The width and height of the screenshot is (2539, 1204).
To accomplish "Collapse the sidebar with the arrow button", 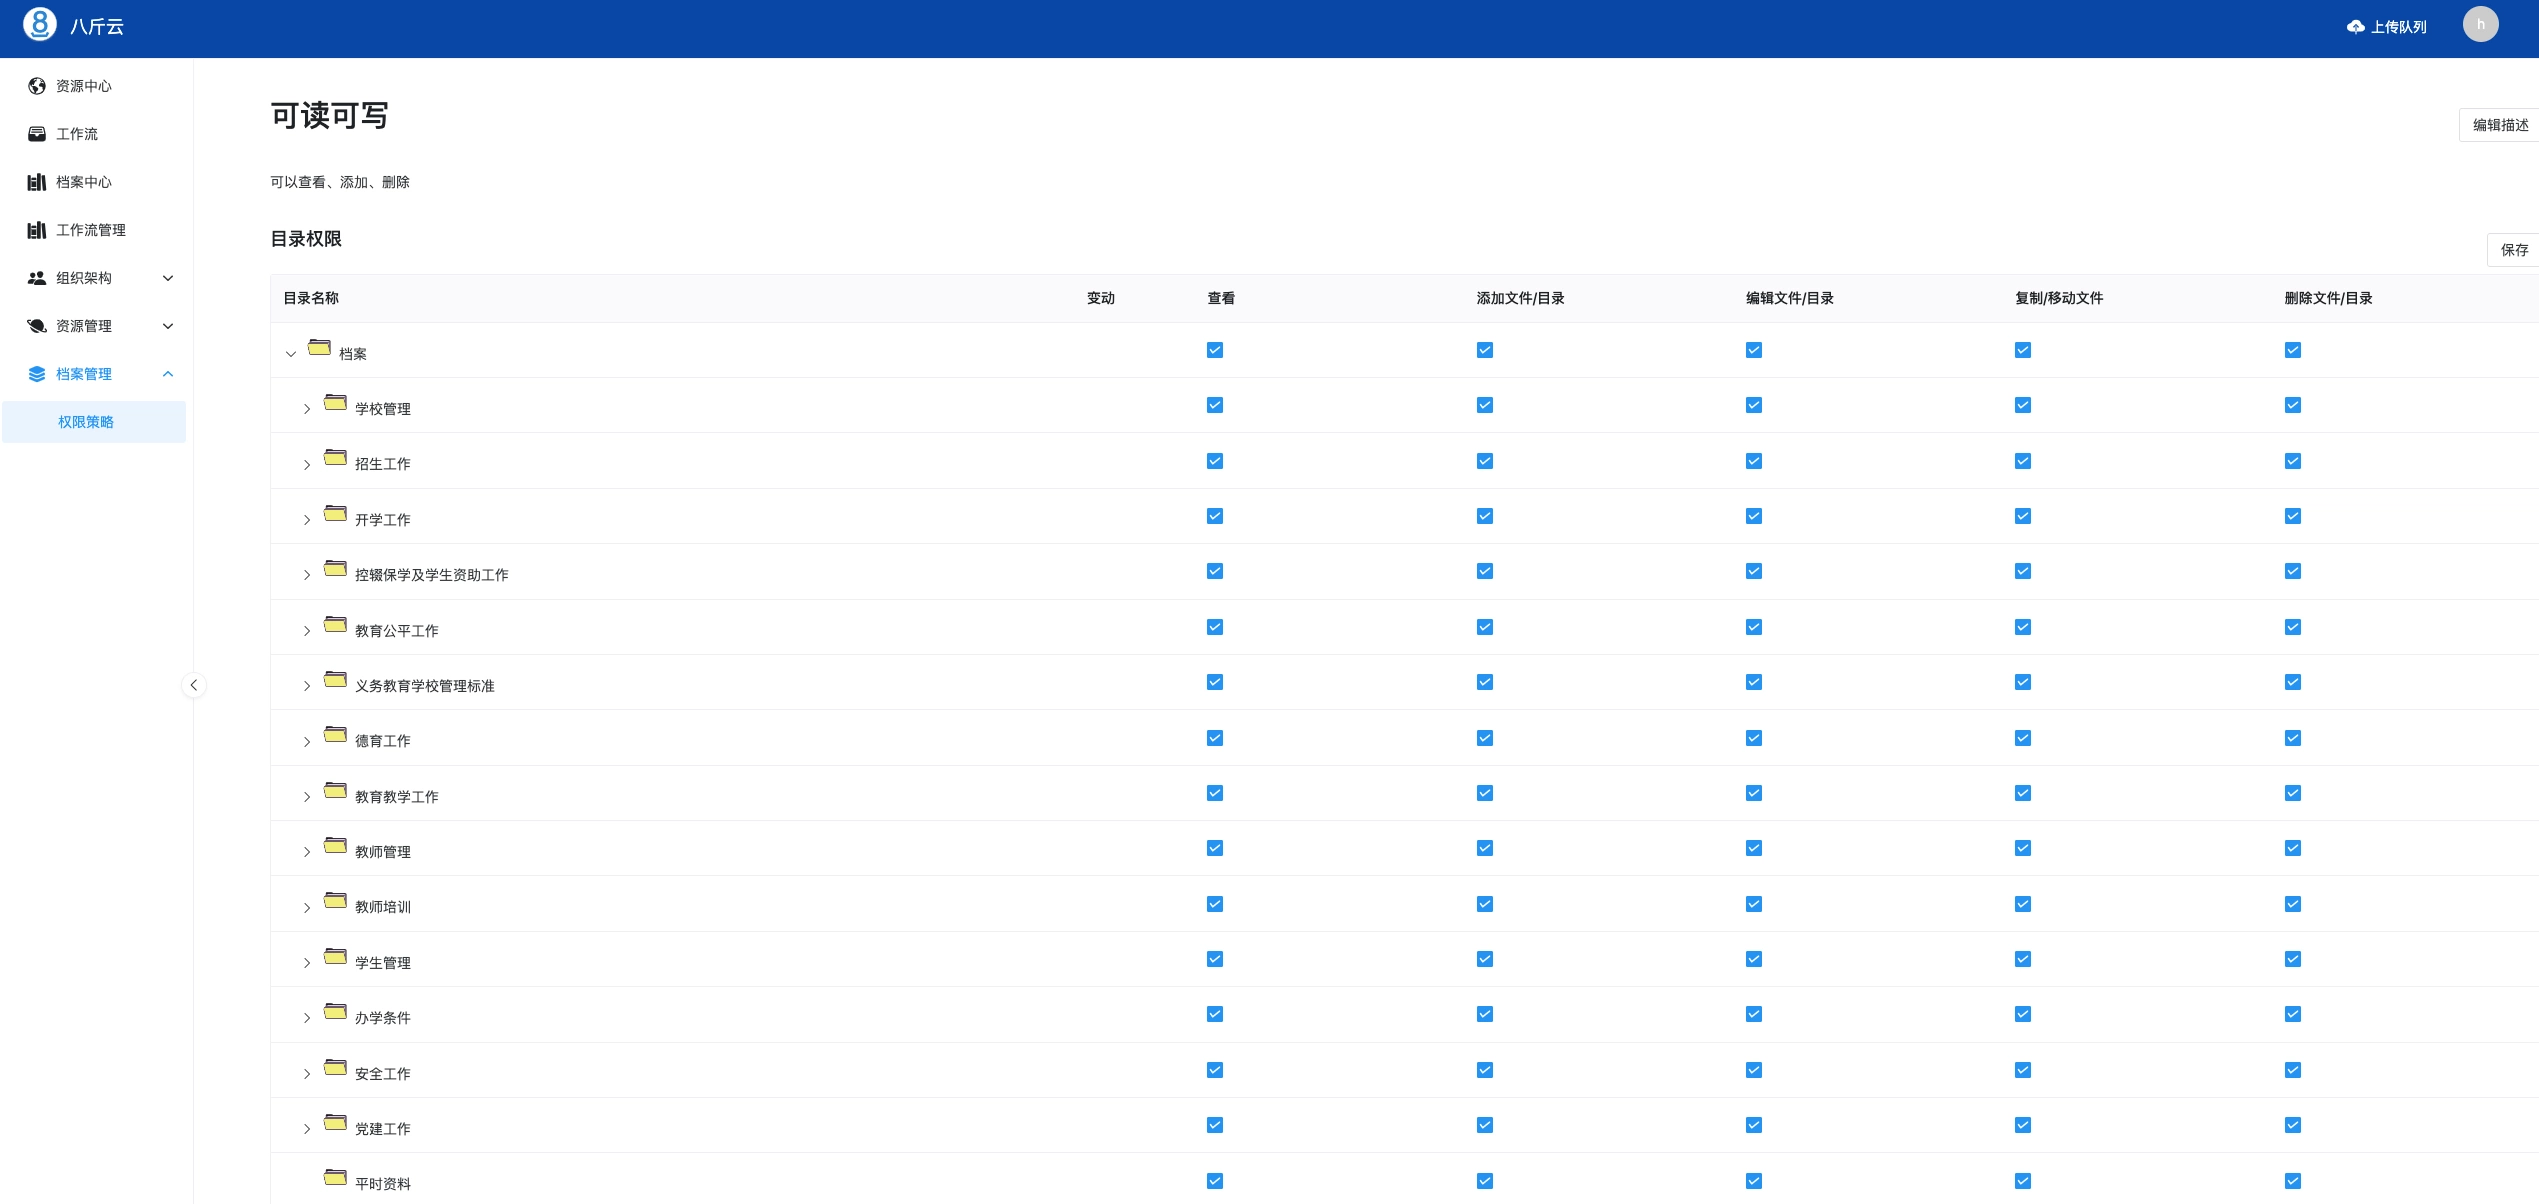I will pos(194,685).
